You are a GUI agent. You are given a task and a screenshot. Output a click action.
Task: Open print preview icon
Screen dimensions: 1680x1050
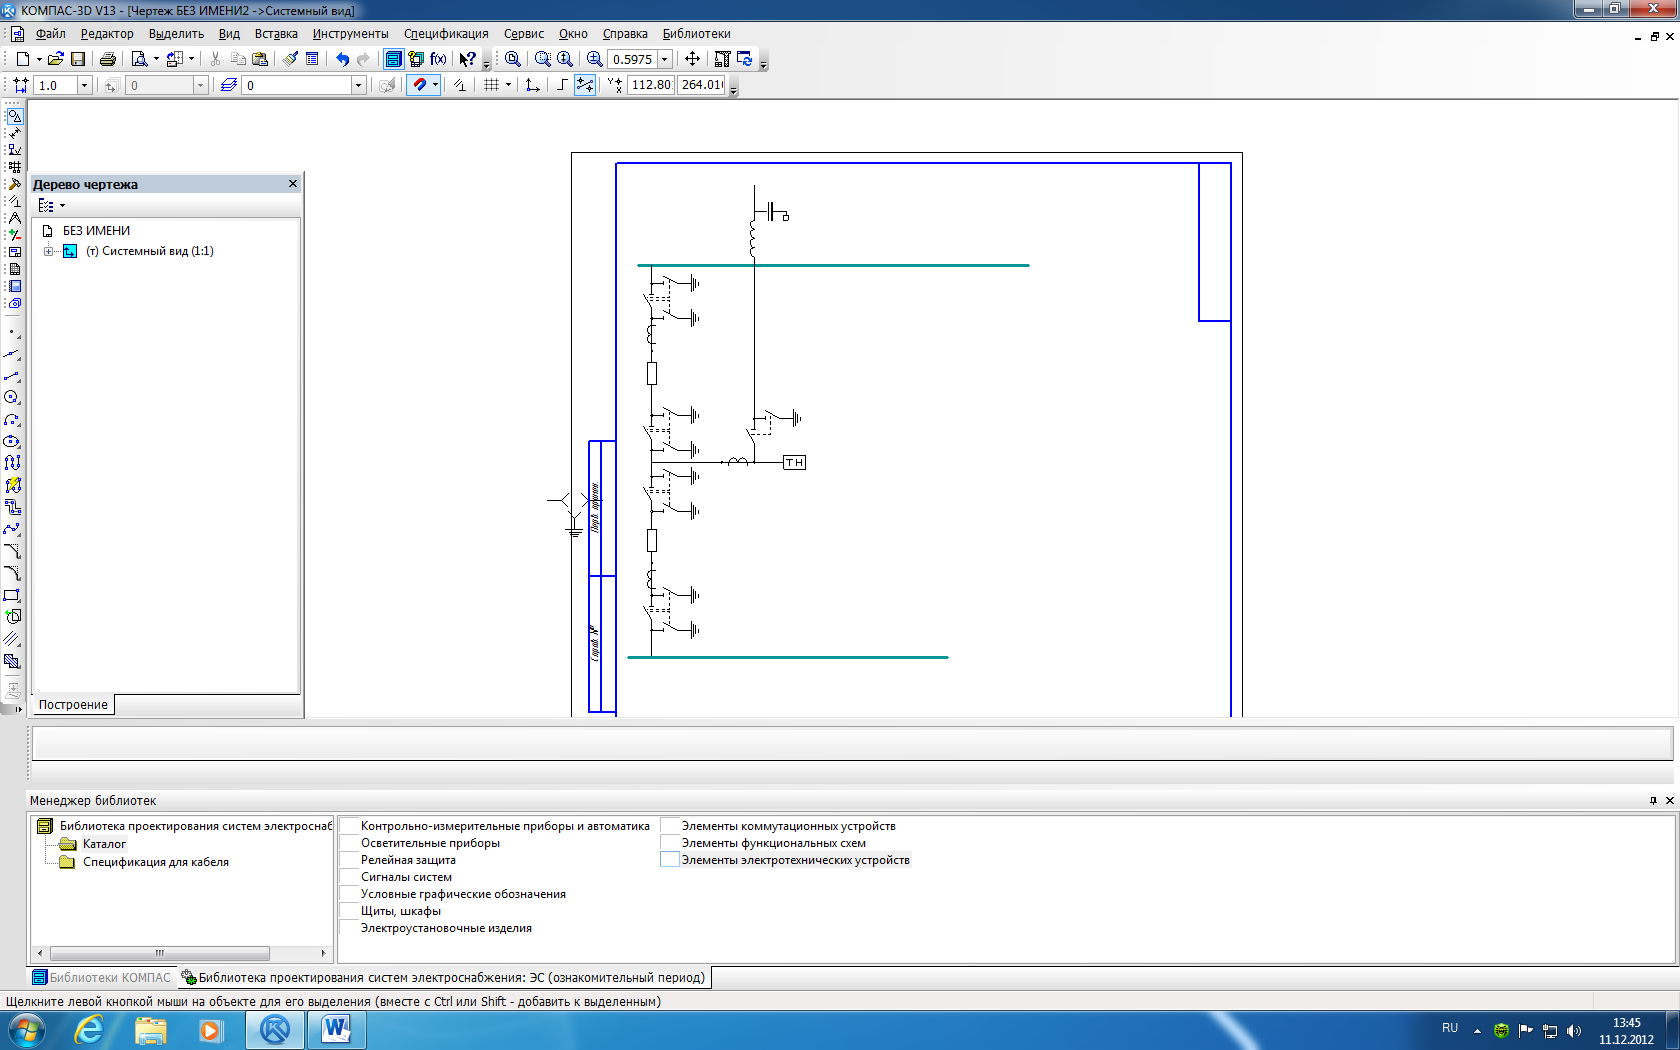click(139, 59)
